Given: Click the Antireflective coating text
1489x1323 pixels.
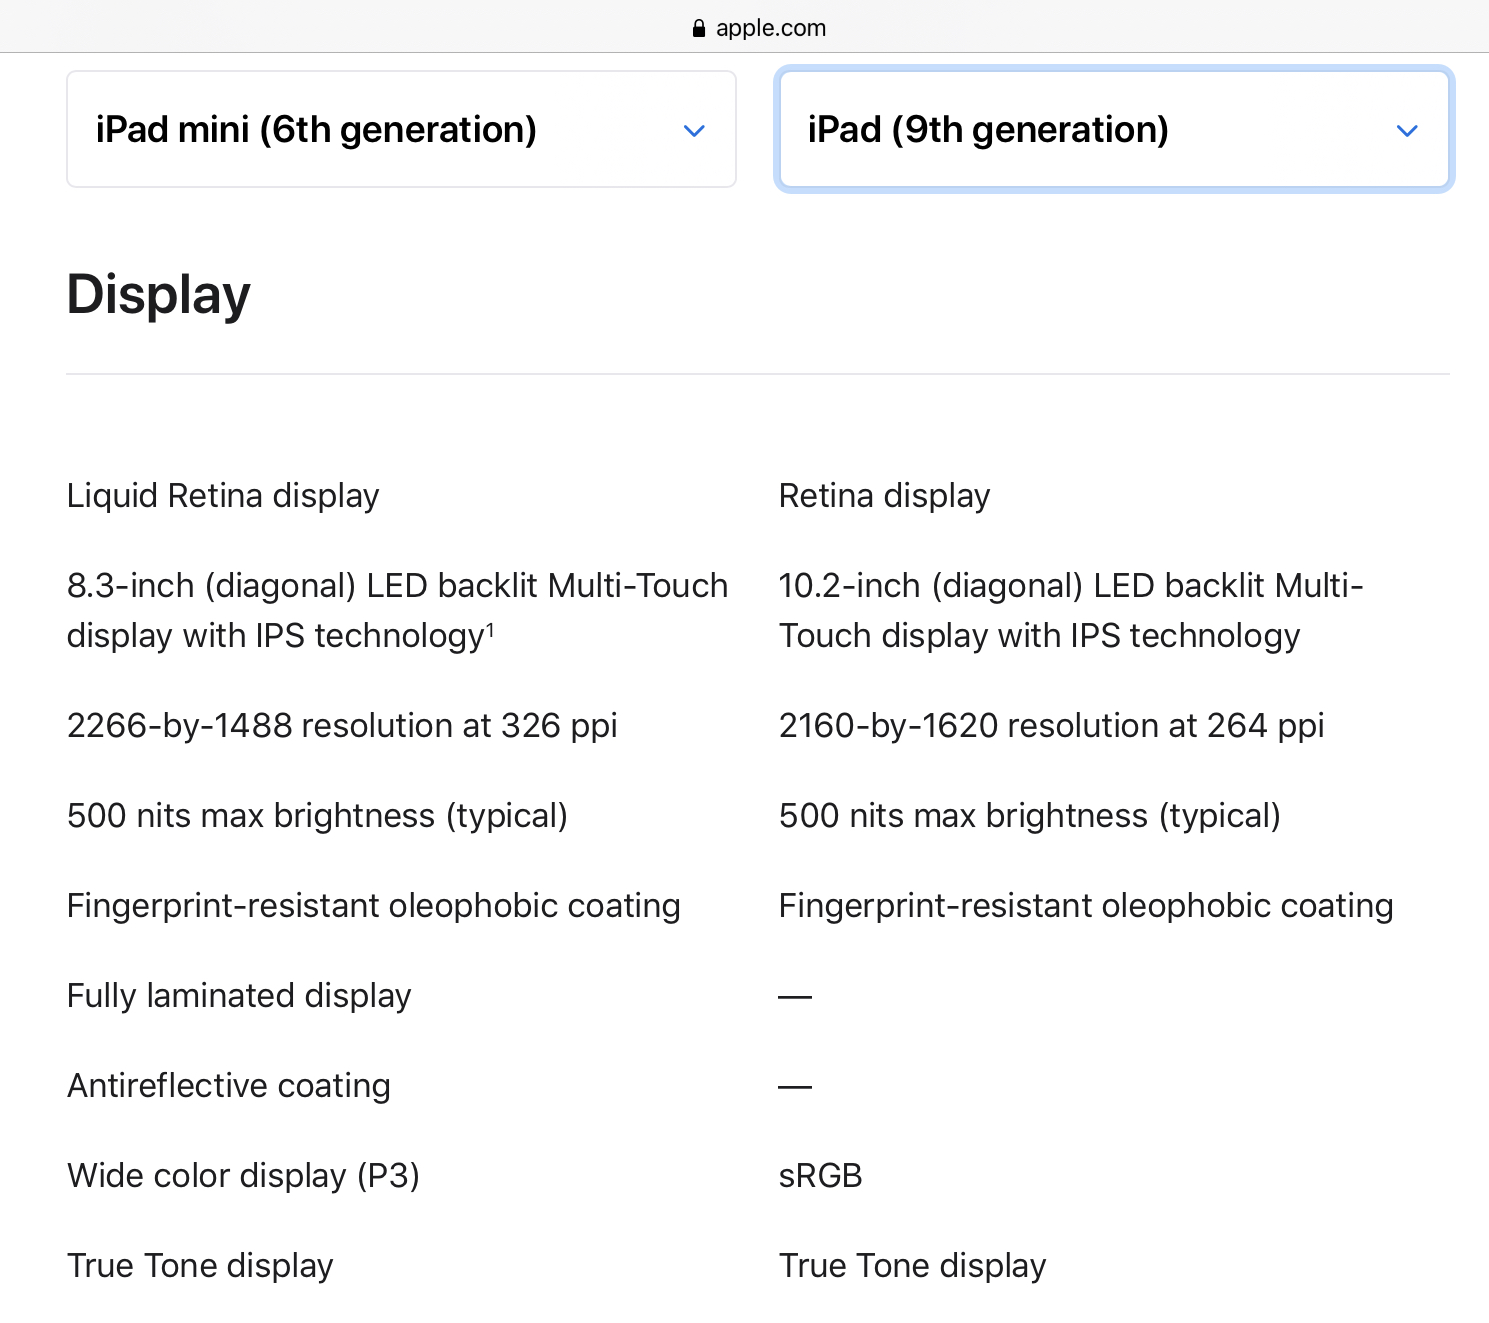Looking at the screenshot, I should pyautogui.click(x=229, y=1086).
